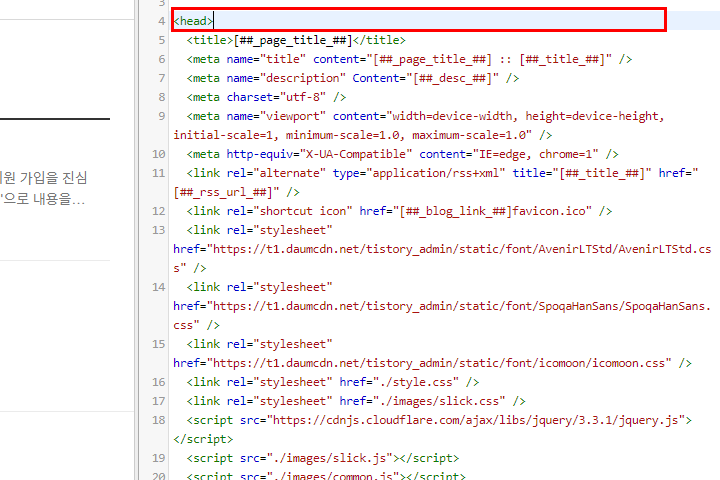Click the preview text '으로 내용을...'
720x480 pixels.
(x=43, y=199)
